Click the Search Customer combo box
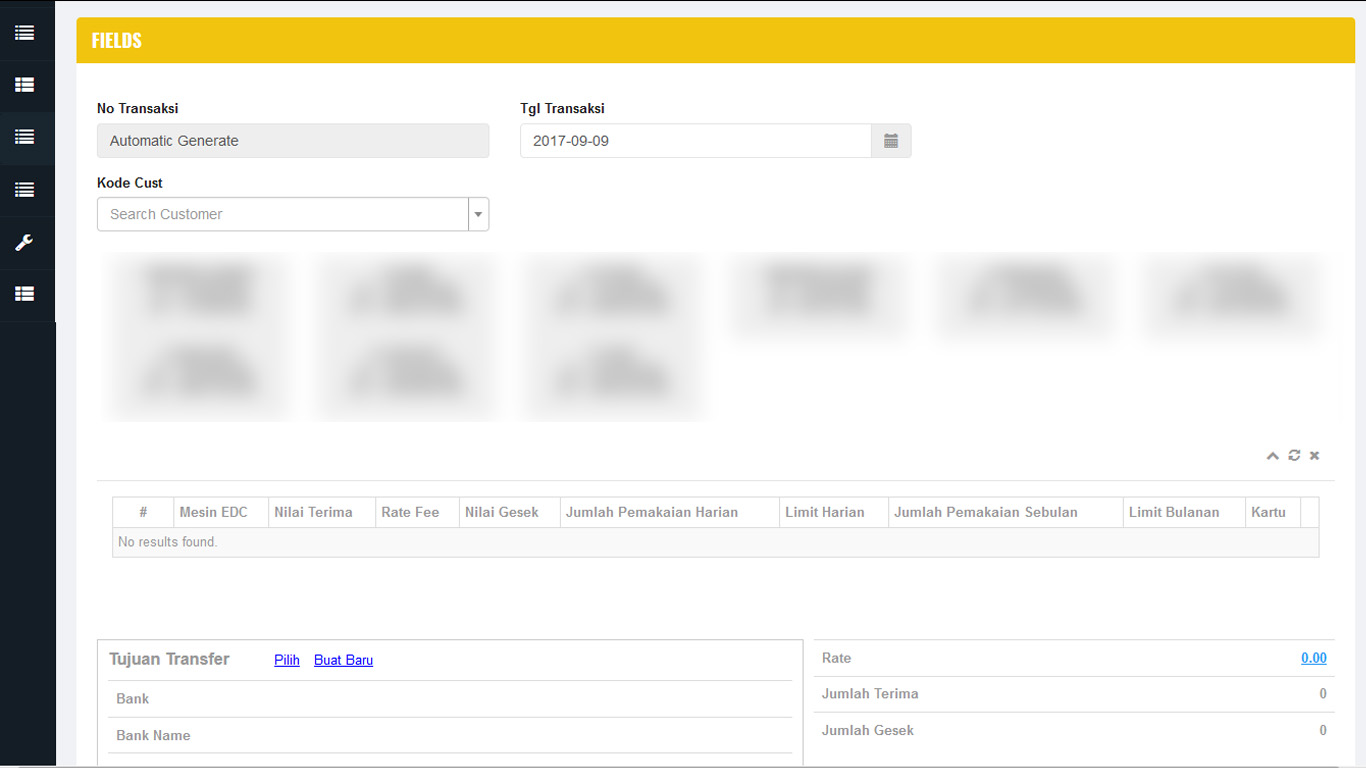The image size is (1366, 768). coord(282,214)
